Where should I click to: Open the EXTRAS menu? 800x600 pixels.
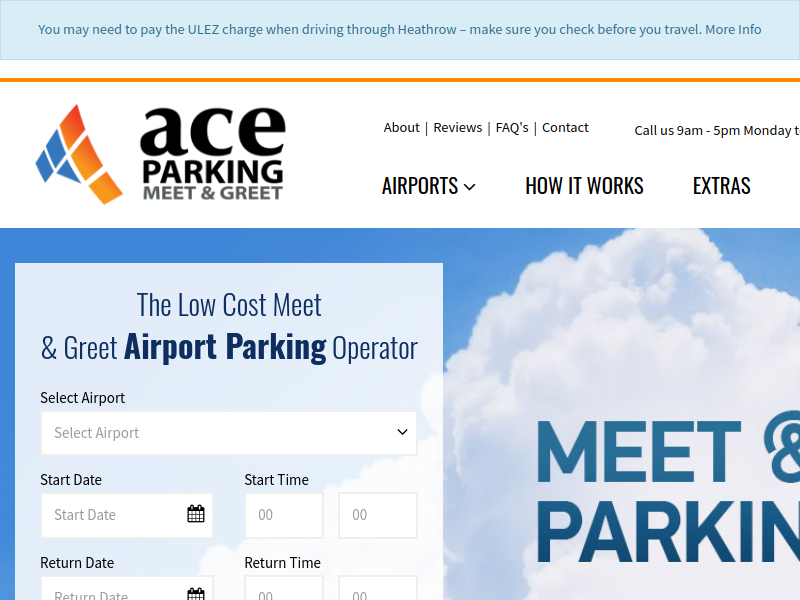coord(721,186)
